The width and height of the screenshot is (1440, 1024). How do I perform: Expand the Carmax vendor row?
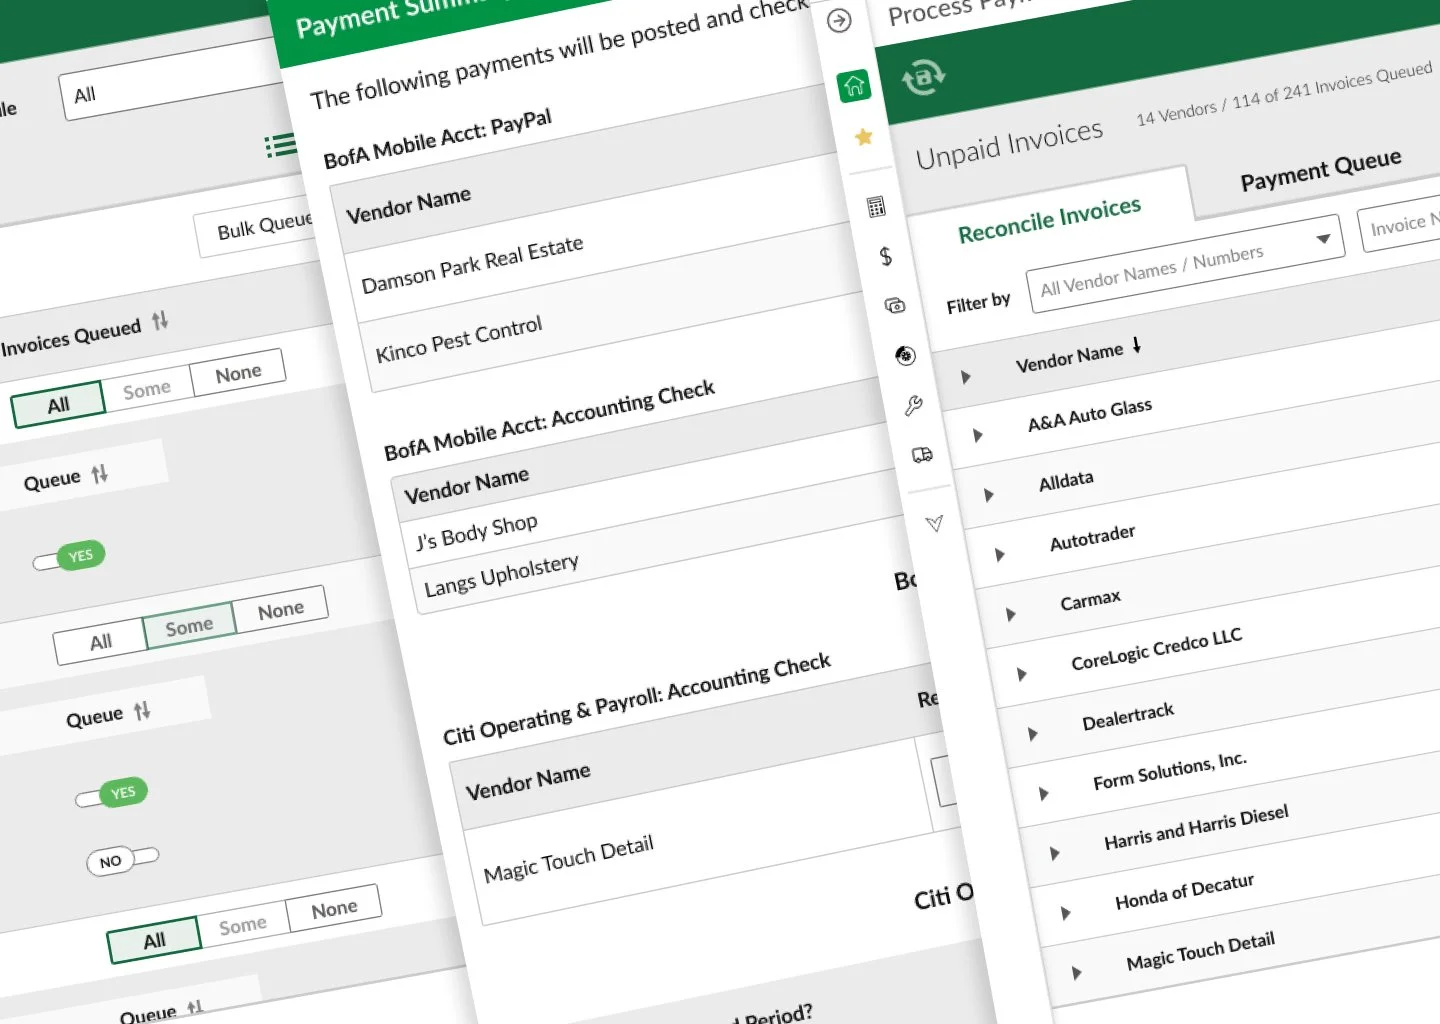1010,614
